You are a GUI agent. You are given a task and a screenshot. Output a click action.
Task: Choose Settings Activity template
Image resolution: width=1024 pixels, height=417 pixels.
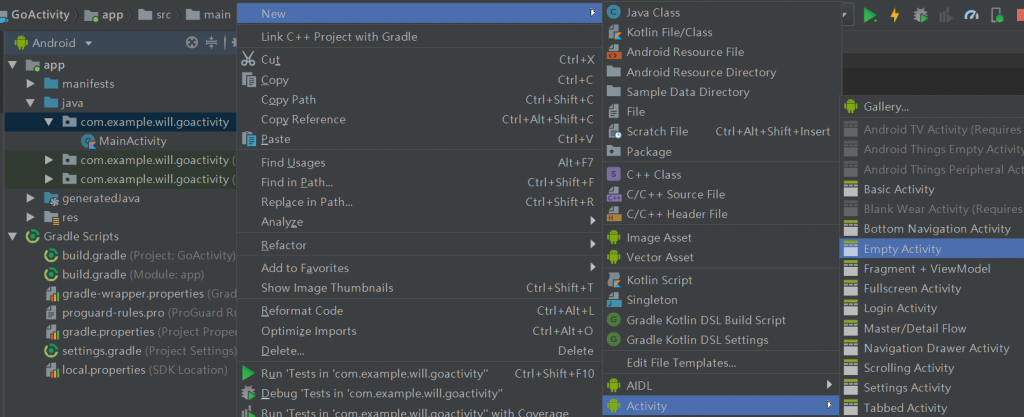pos(932,388)
